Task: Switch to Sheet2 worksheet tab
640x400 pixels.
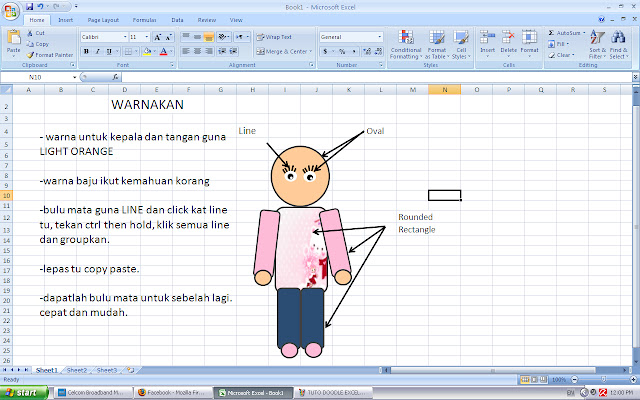Action: pyautogui.click(x=77, y=370)
